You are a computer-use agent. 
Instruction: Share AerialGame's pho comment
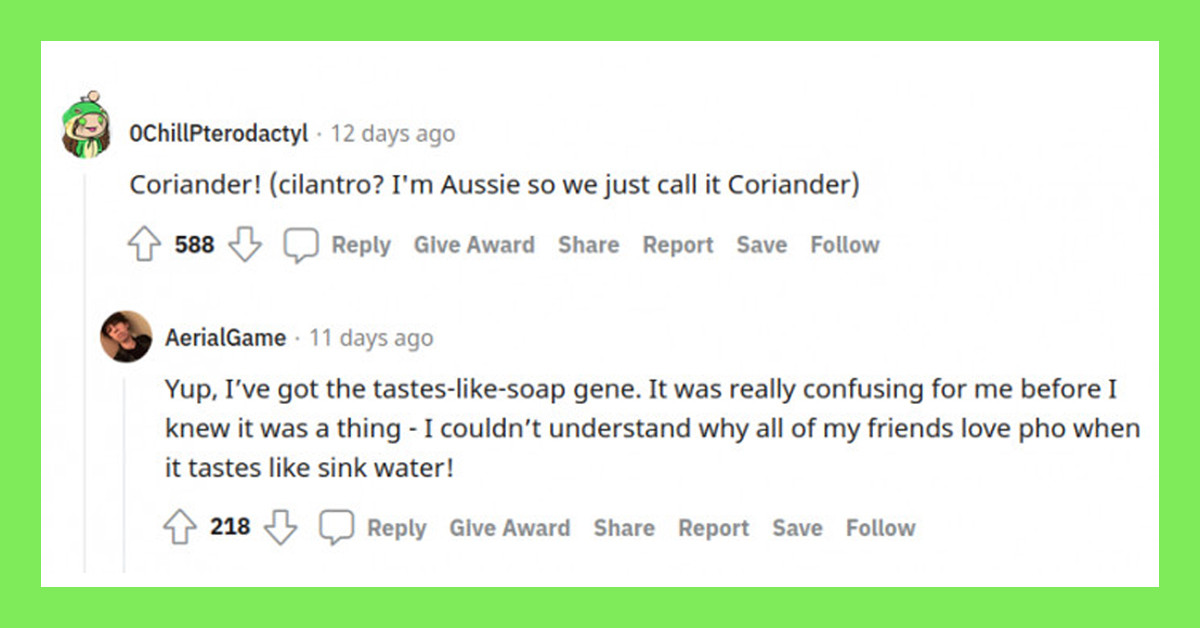(624, 528)
